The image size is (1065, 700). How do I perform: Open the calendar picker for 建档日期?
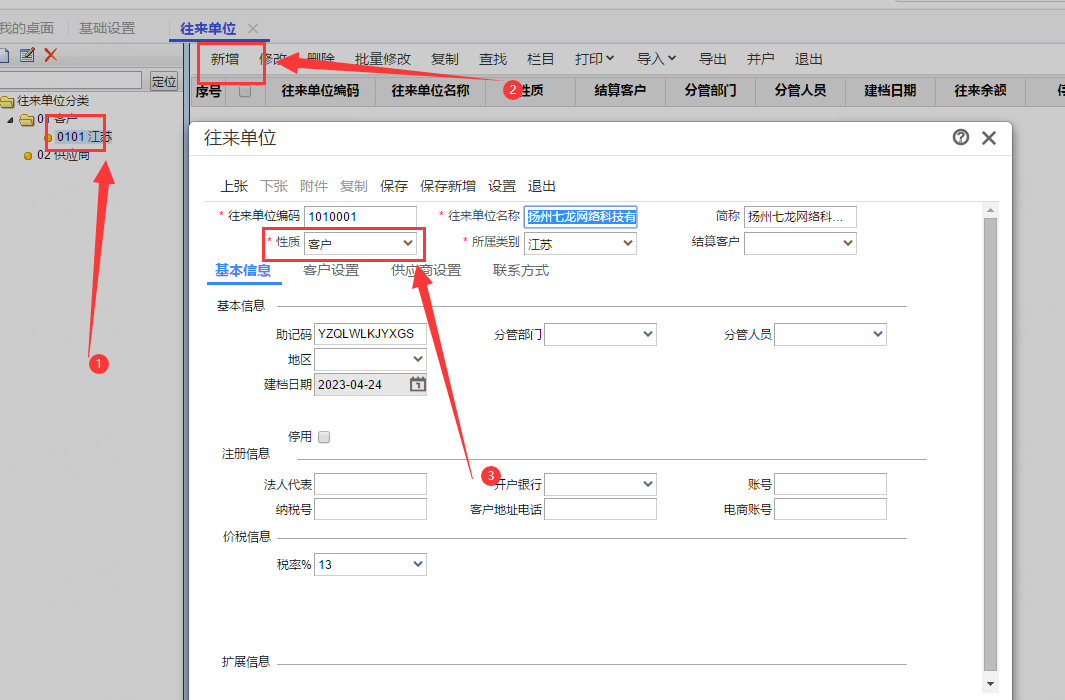pos(418,384)
